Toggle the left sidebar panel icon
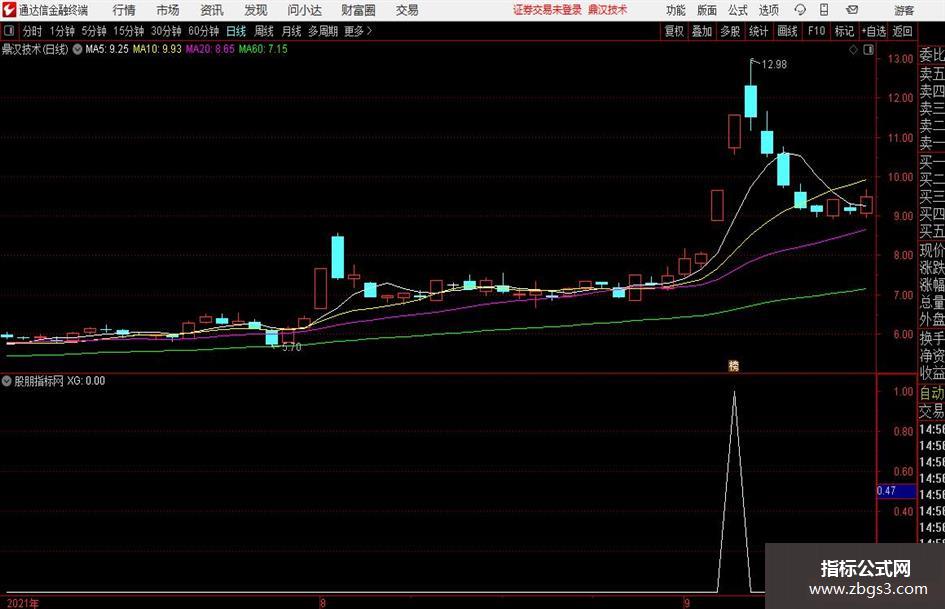Image resolution: width=945 pixels, height=609 pixels. [x=8, y=31]
